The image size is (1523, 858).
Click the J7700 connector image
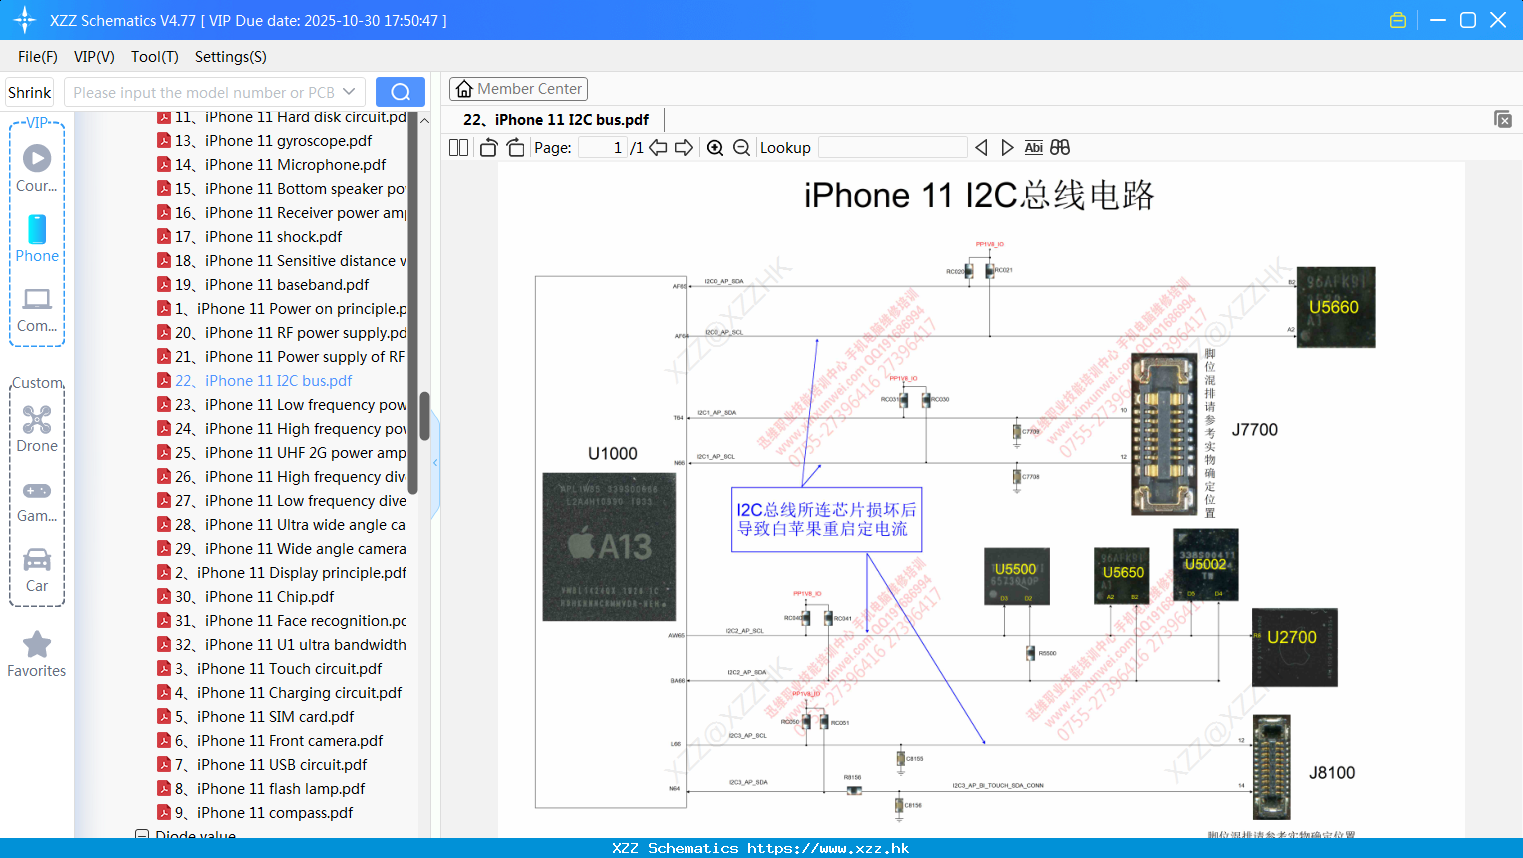click(x=1163, y=434)
